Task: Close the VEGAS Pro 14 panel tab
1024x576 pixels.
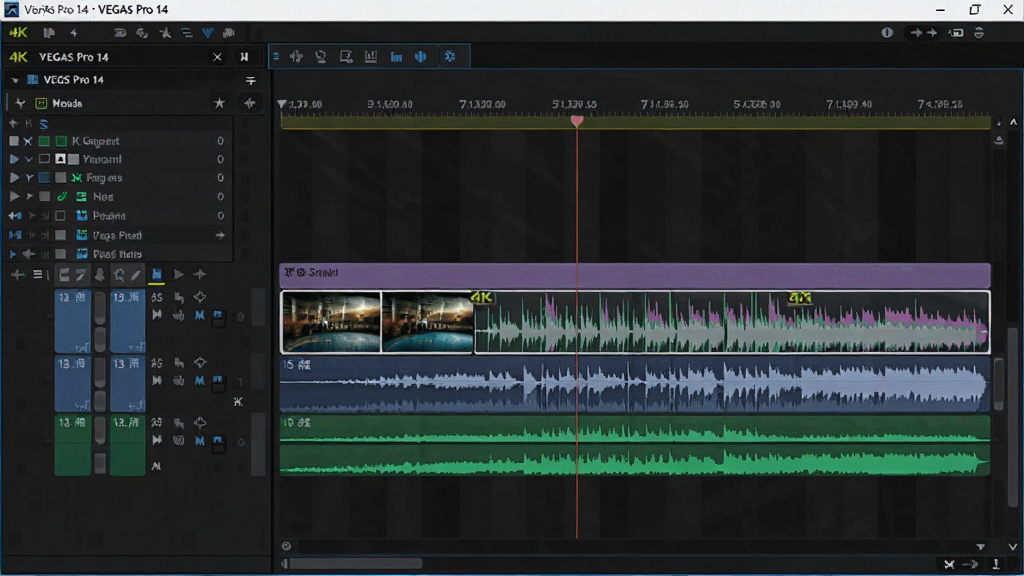Action: (x=217, y=57)
